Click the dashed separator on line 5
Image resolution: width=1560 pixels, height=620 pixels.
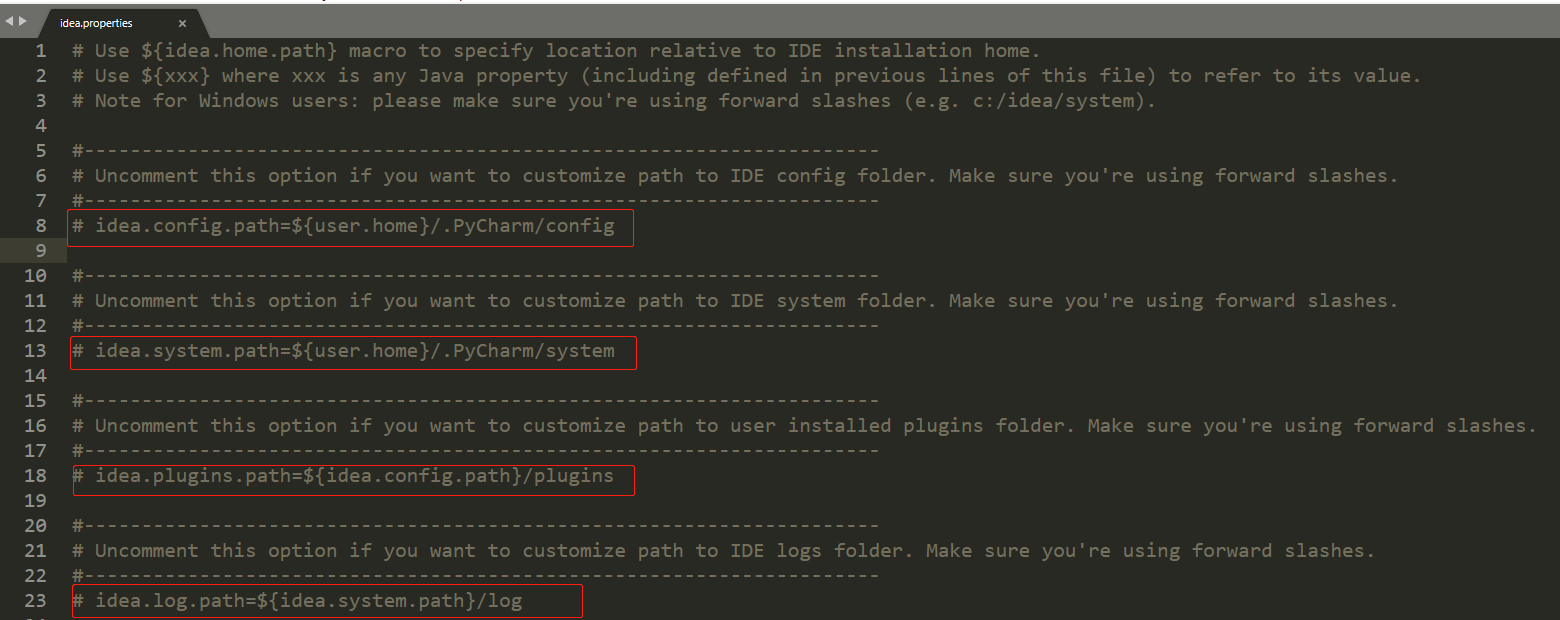pos(475,150)
